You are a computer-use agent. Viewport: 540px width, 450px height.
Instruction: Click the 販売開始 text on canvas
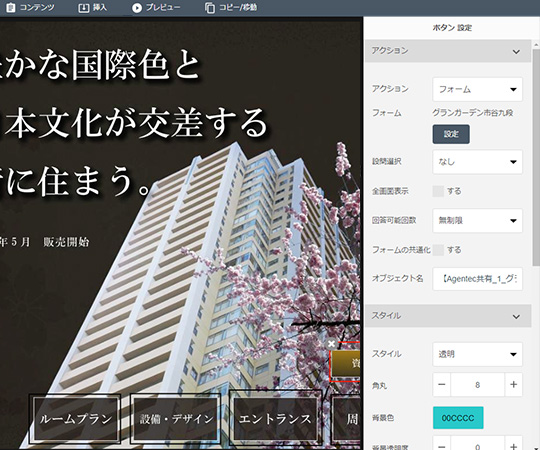click(x=66, y=242)
